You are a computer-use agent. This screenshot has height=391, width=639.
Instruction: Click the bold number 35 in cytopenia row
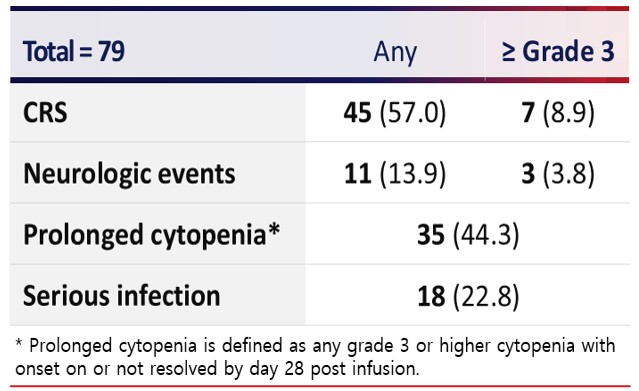point(431,235)
